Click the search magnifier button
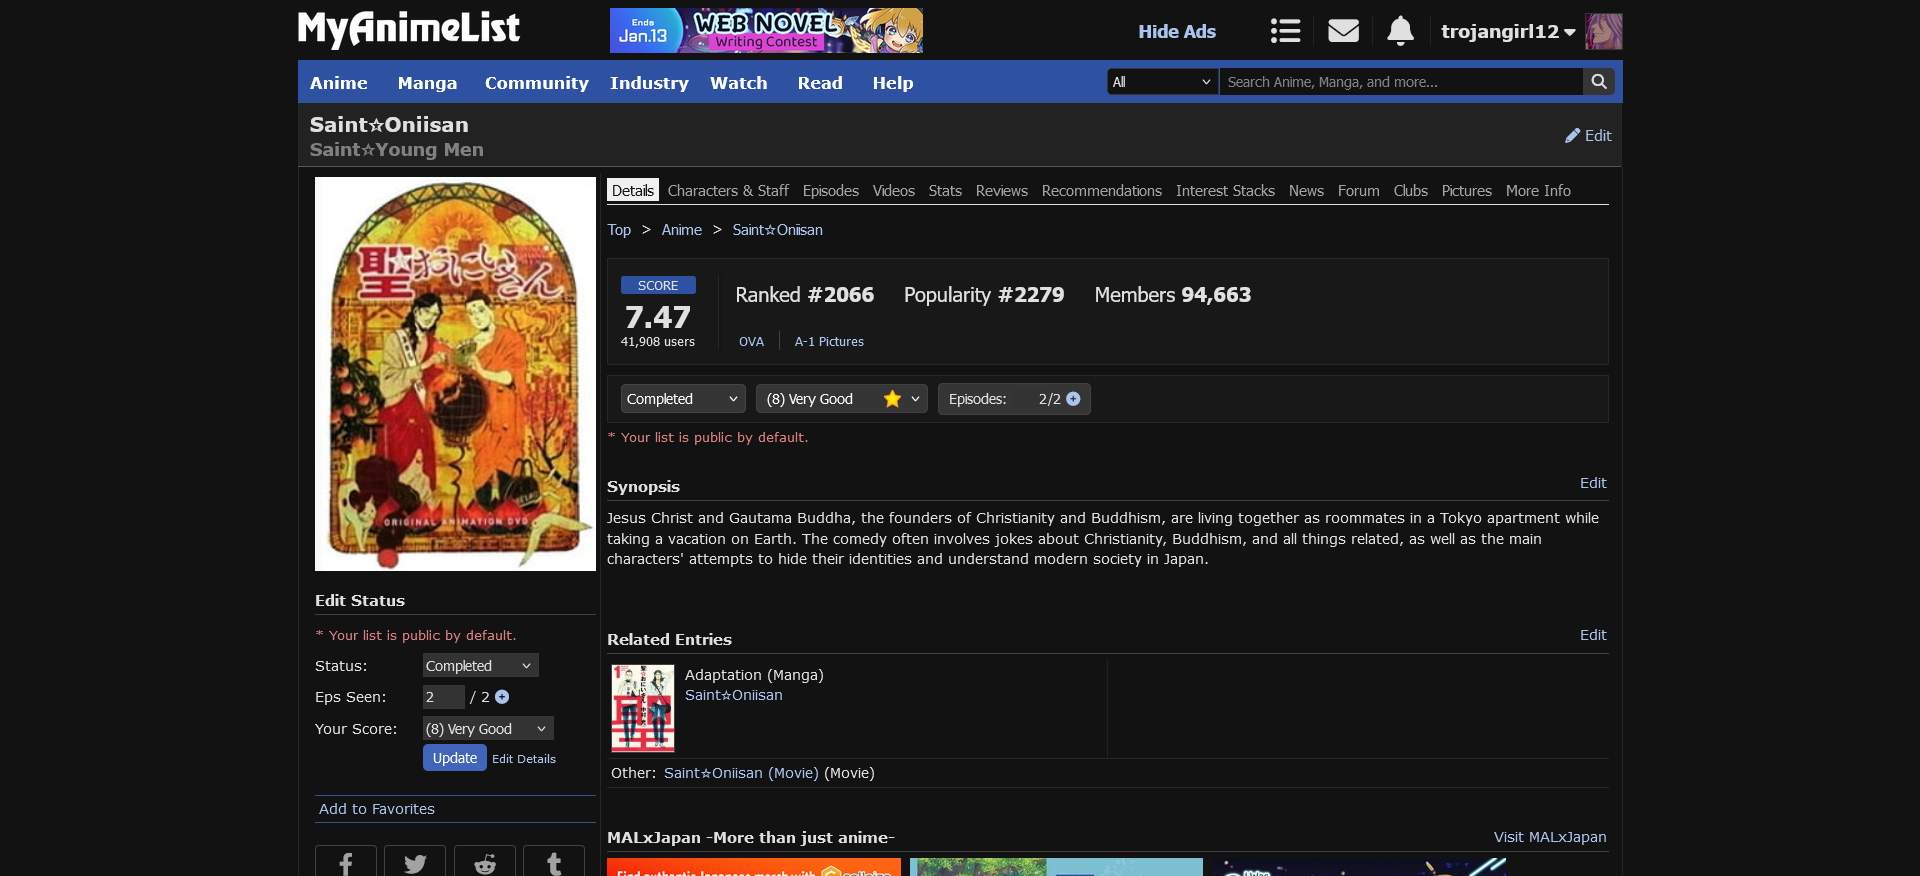 tap(1599, 82)
